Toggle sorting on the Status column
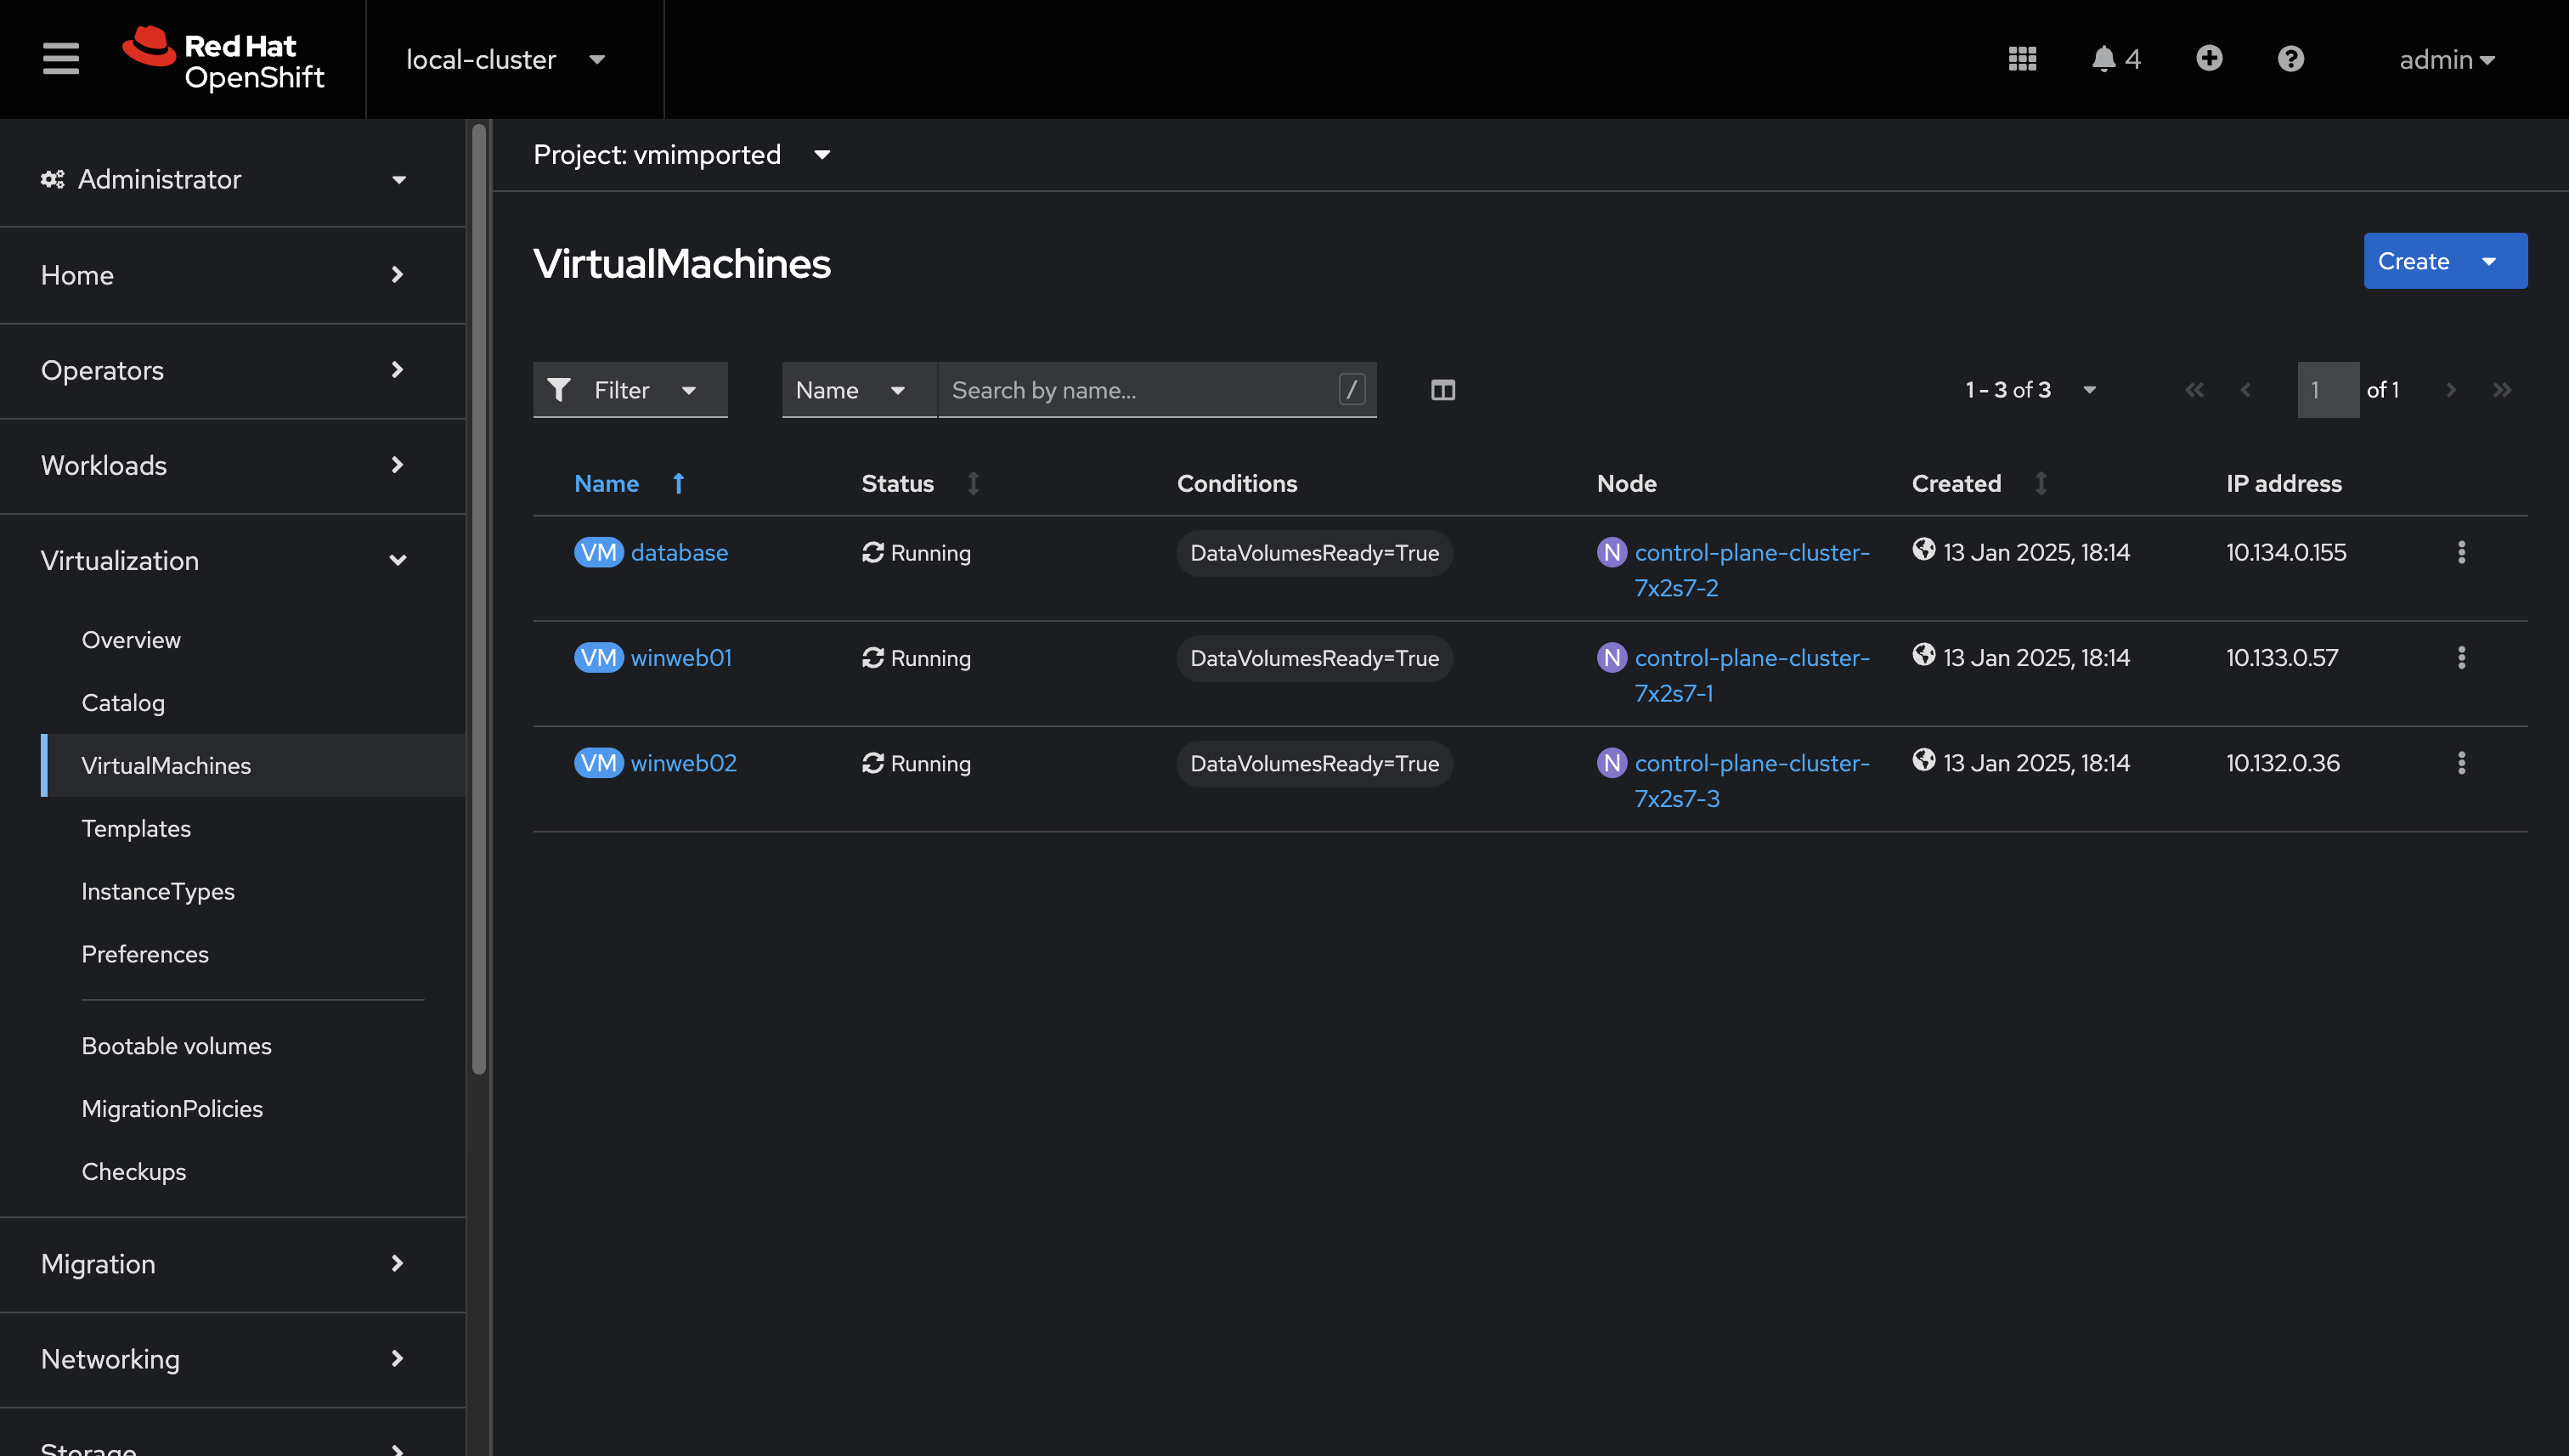The height and width of the screenshot is (1456, 2569). pos(974,483)
